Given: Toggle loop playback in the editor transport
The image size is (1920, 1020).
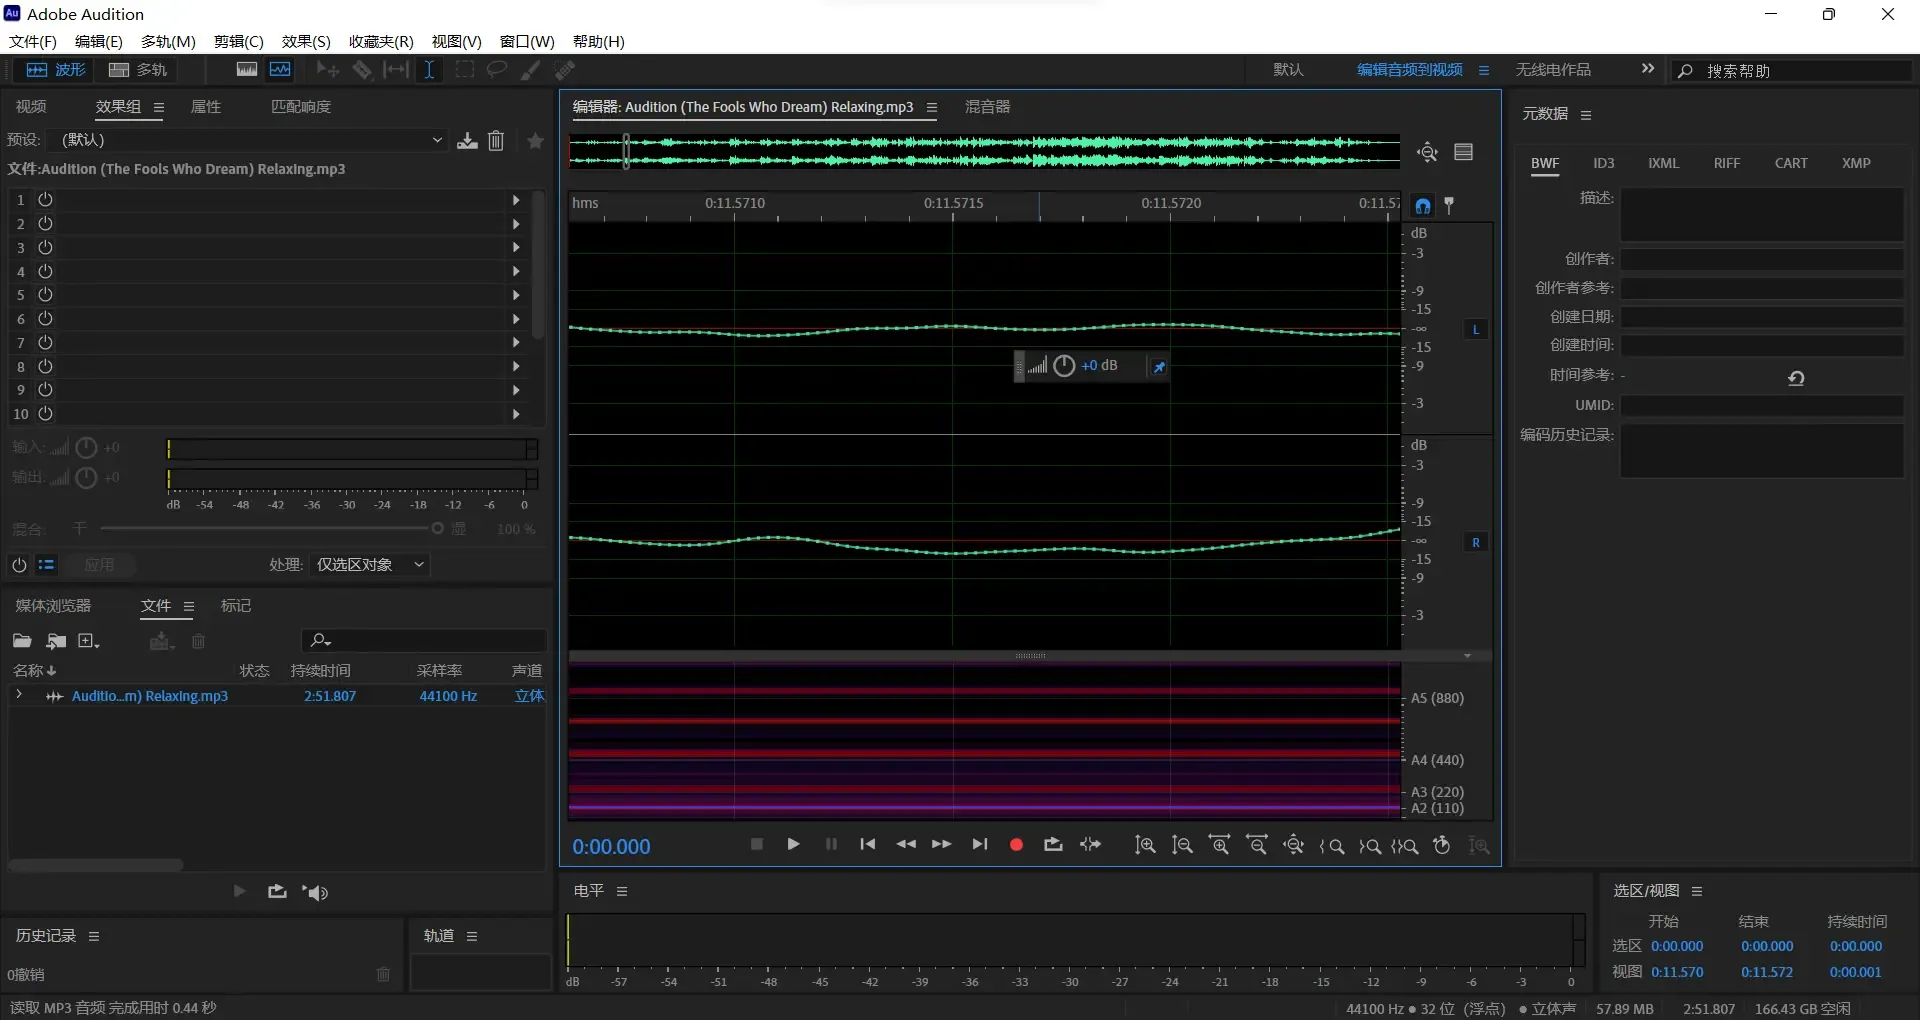Looking at the screenshot, I should point(1053,845).
